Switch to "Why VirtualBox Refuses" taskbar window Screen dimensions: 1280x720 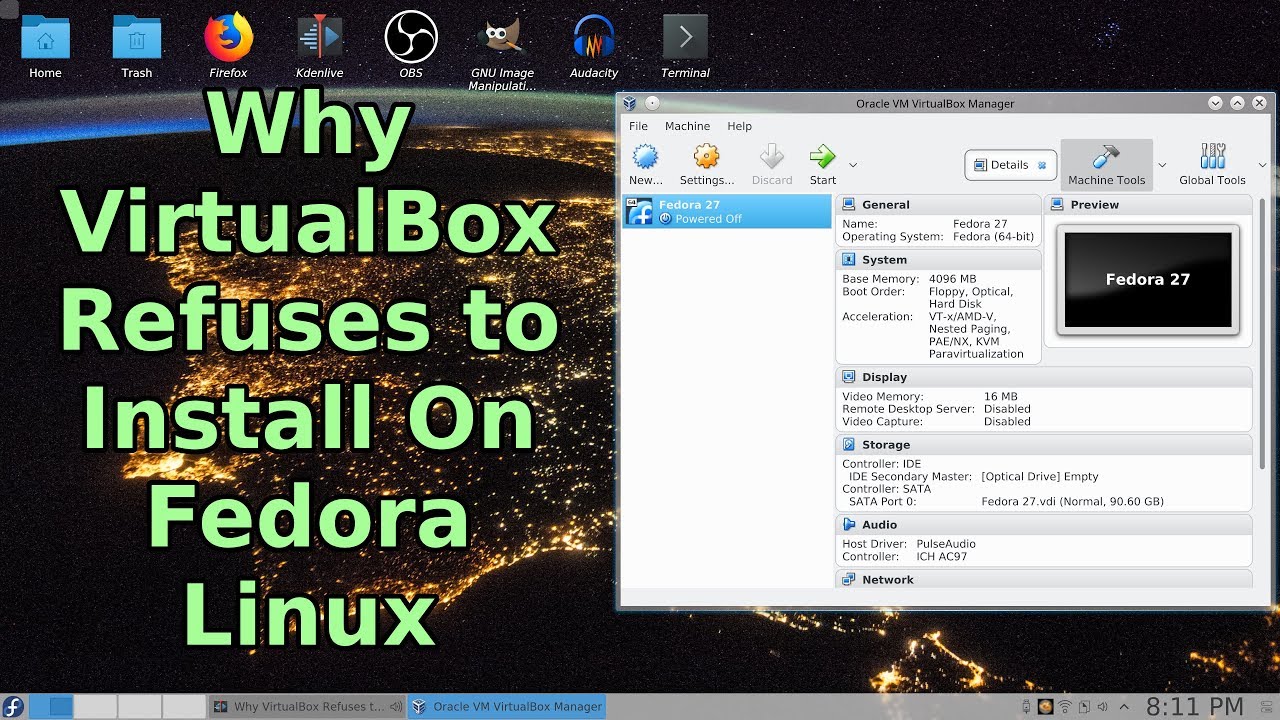308,706
